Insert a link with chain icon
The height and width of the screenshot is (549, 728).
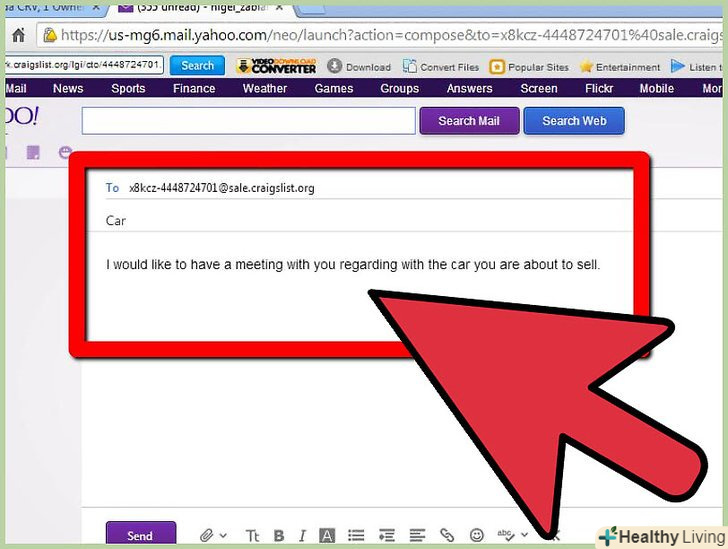[447, 536]
